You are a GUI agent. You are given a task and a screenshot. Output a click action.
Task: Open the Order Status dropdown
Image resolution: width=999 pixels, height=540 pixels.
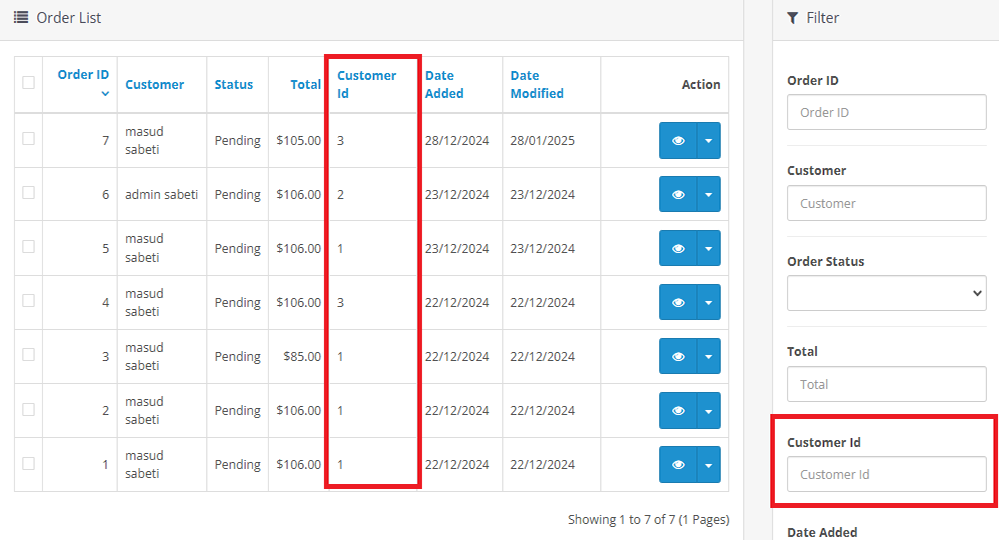click(886, 293)
